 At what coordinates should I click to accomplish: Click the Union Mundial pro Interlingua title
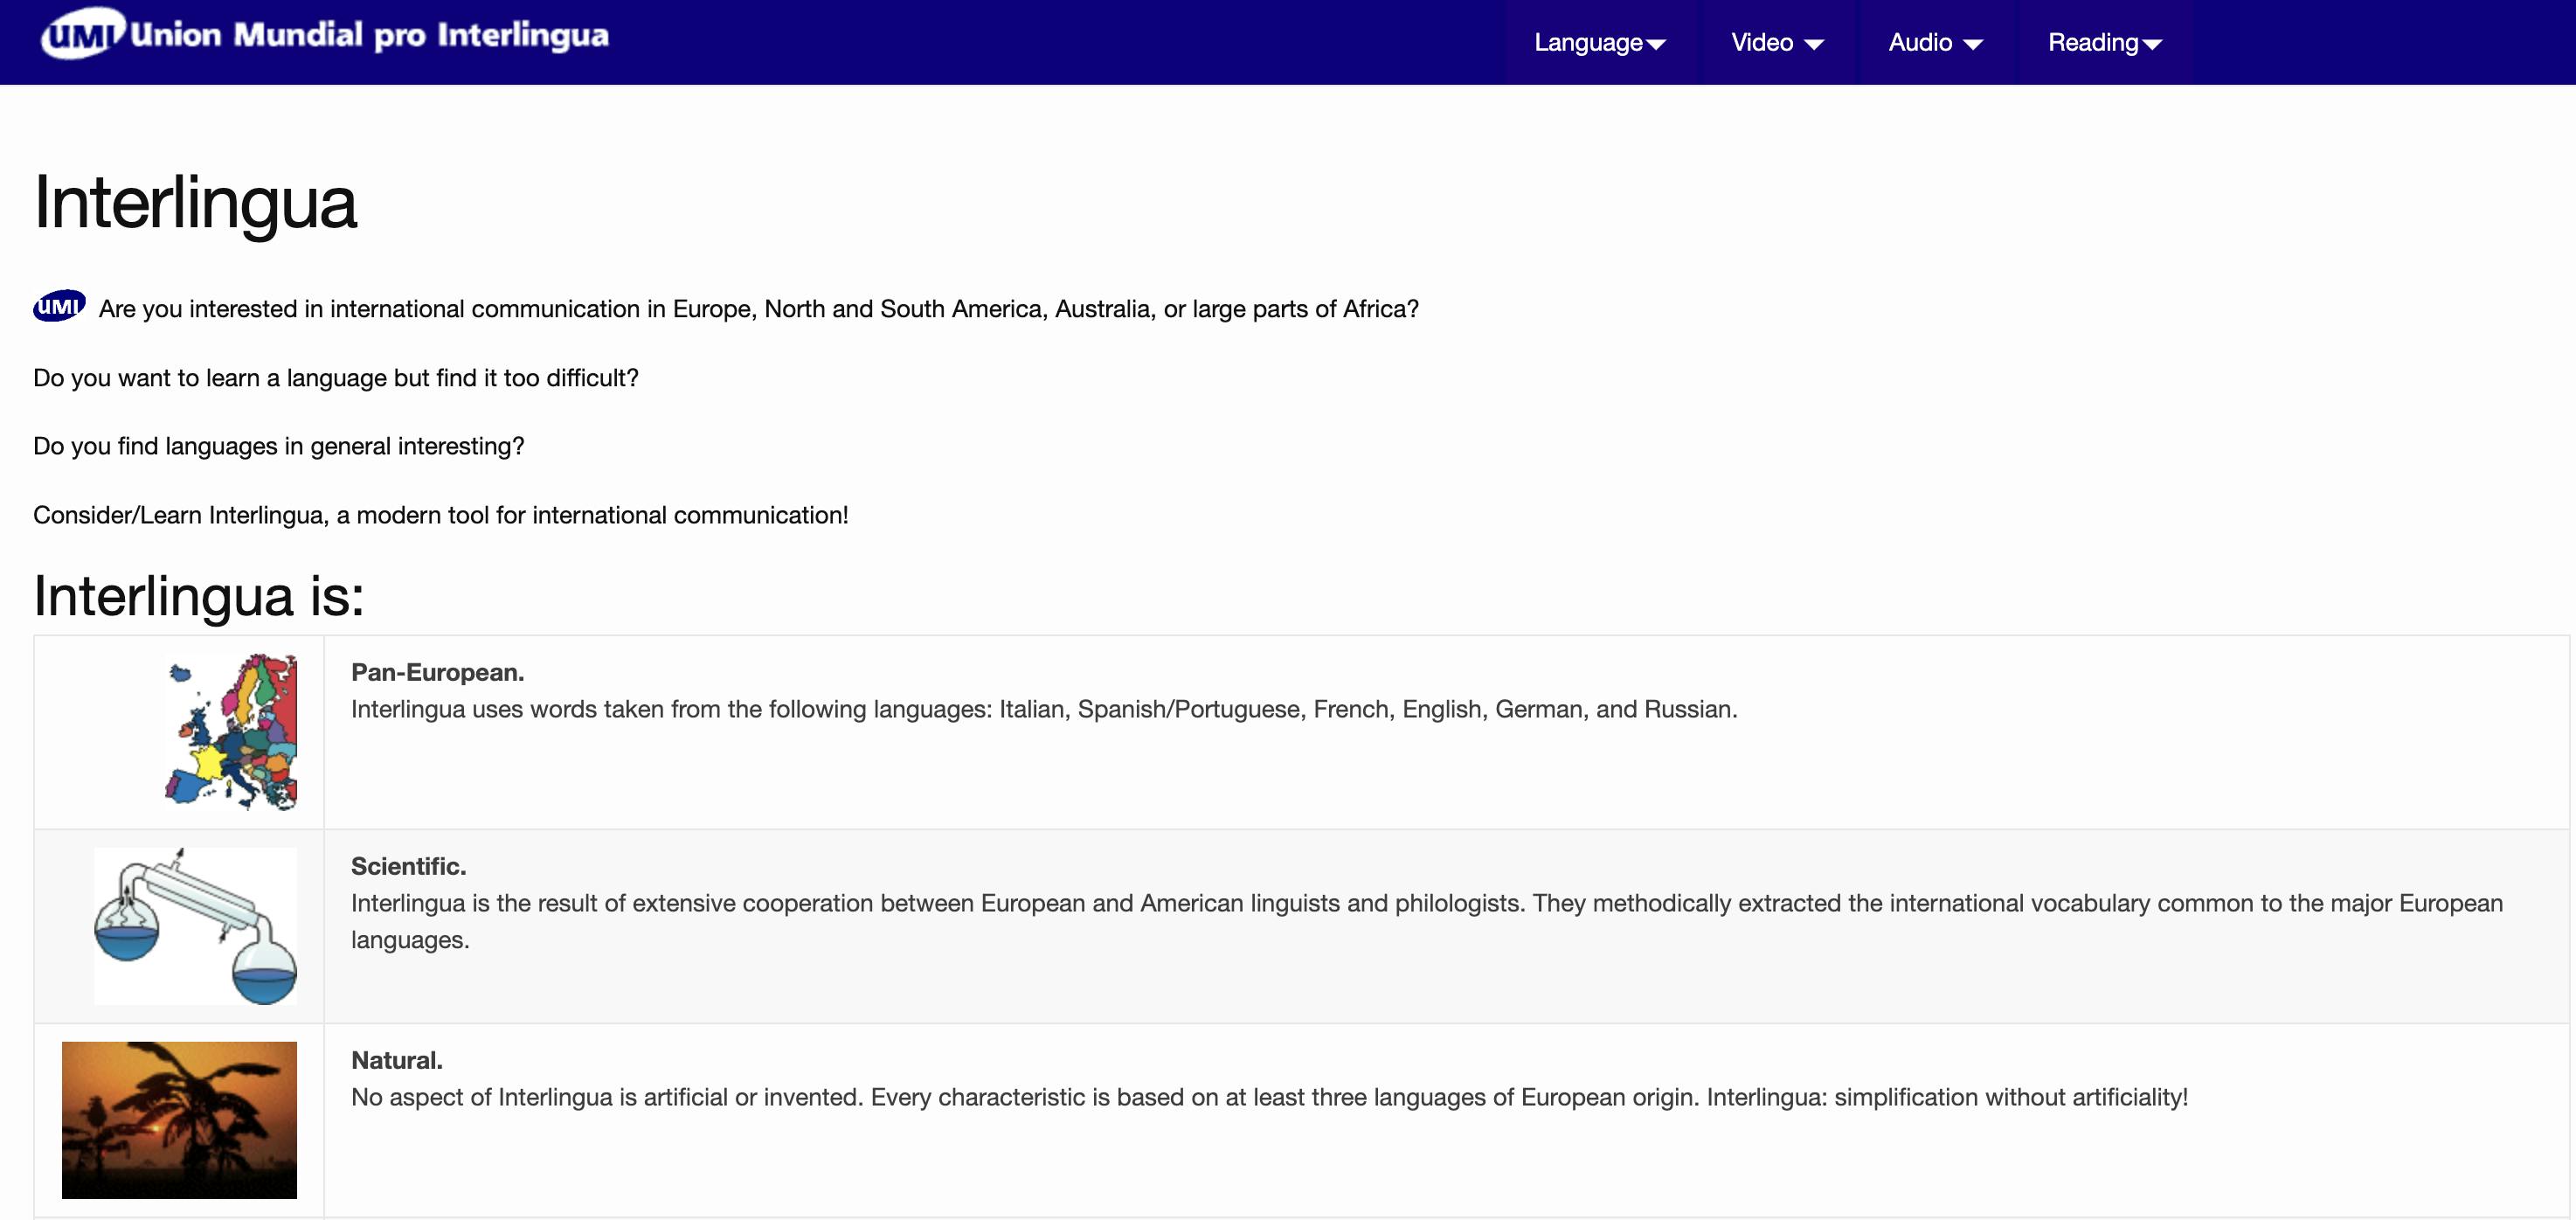(x=369, y=35)
